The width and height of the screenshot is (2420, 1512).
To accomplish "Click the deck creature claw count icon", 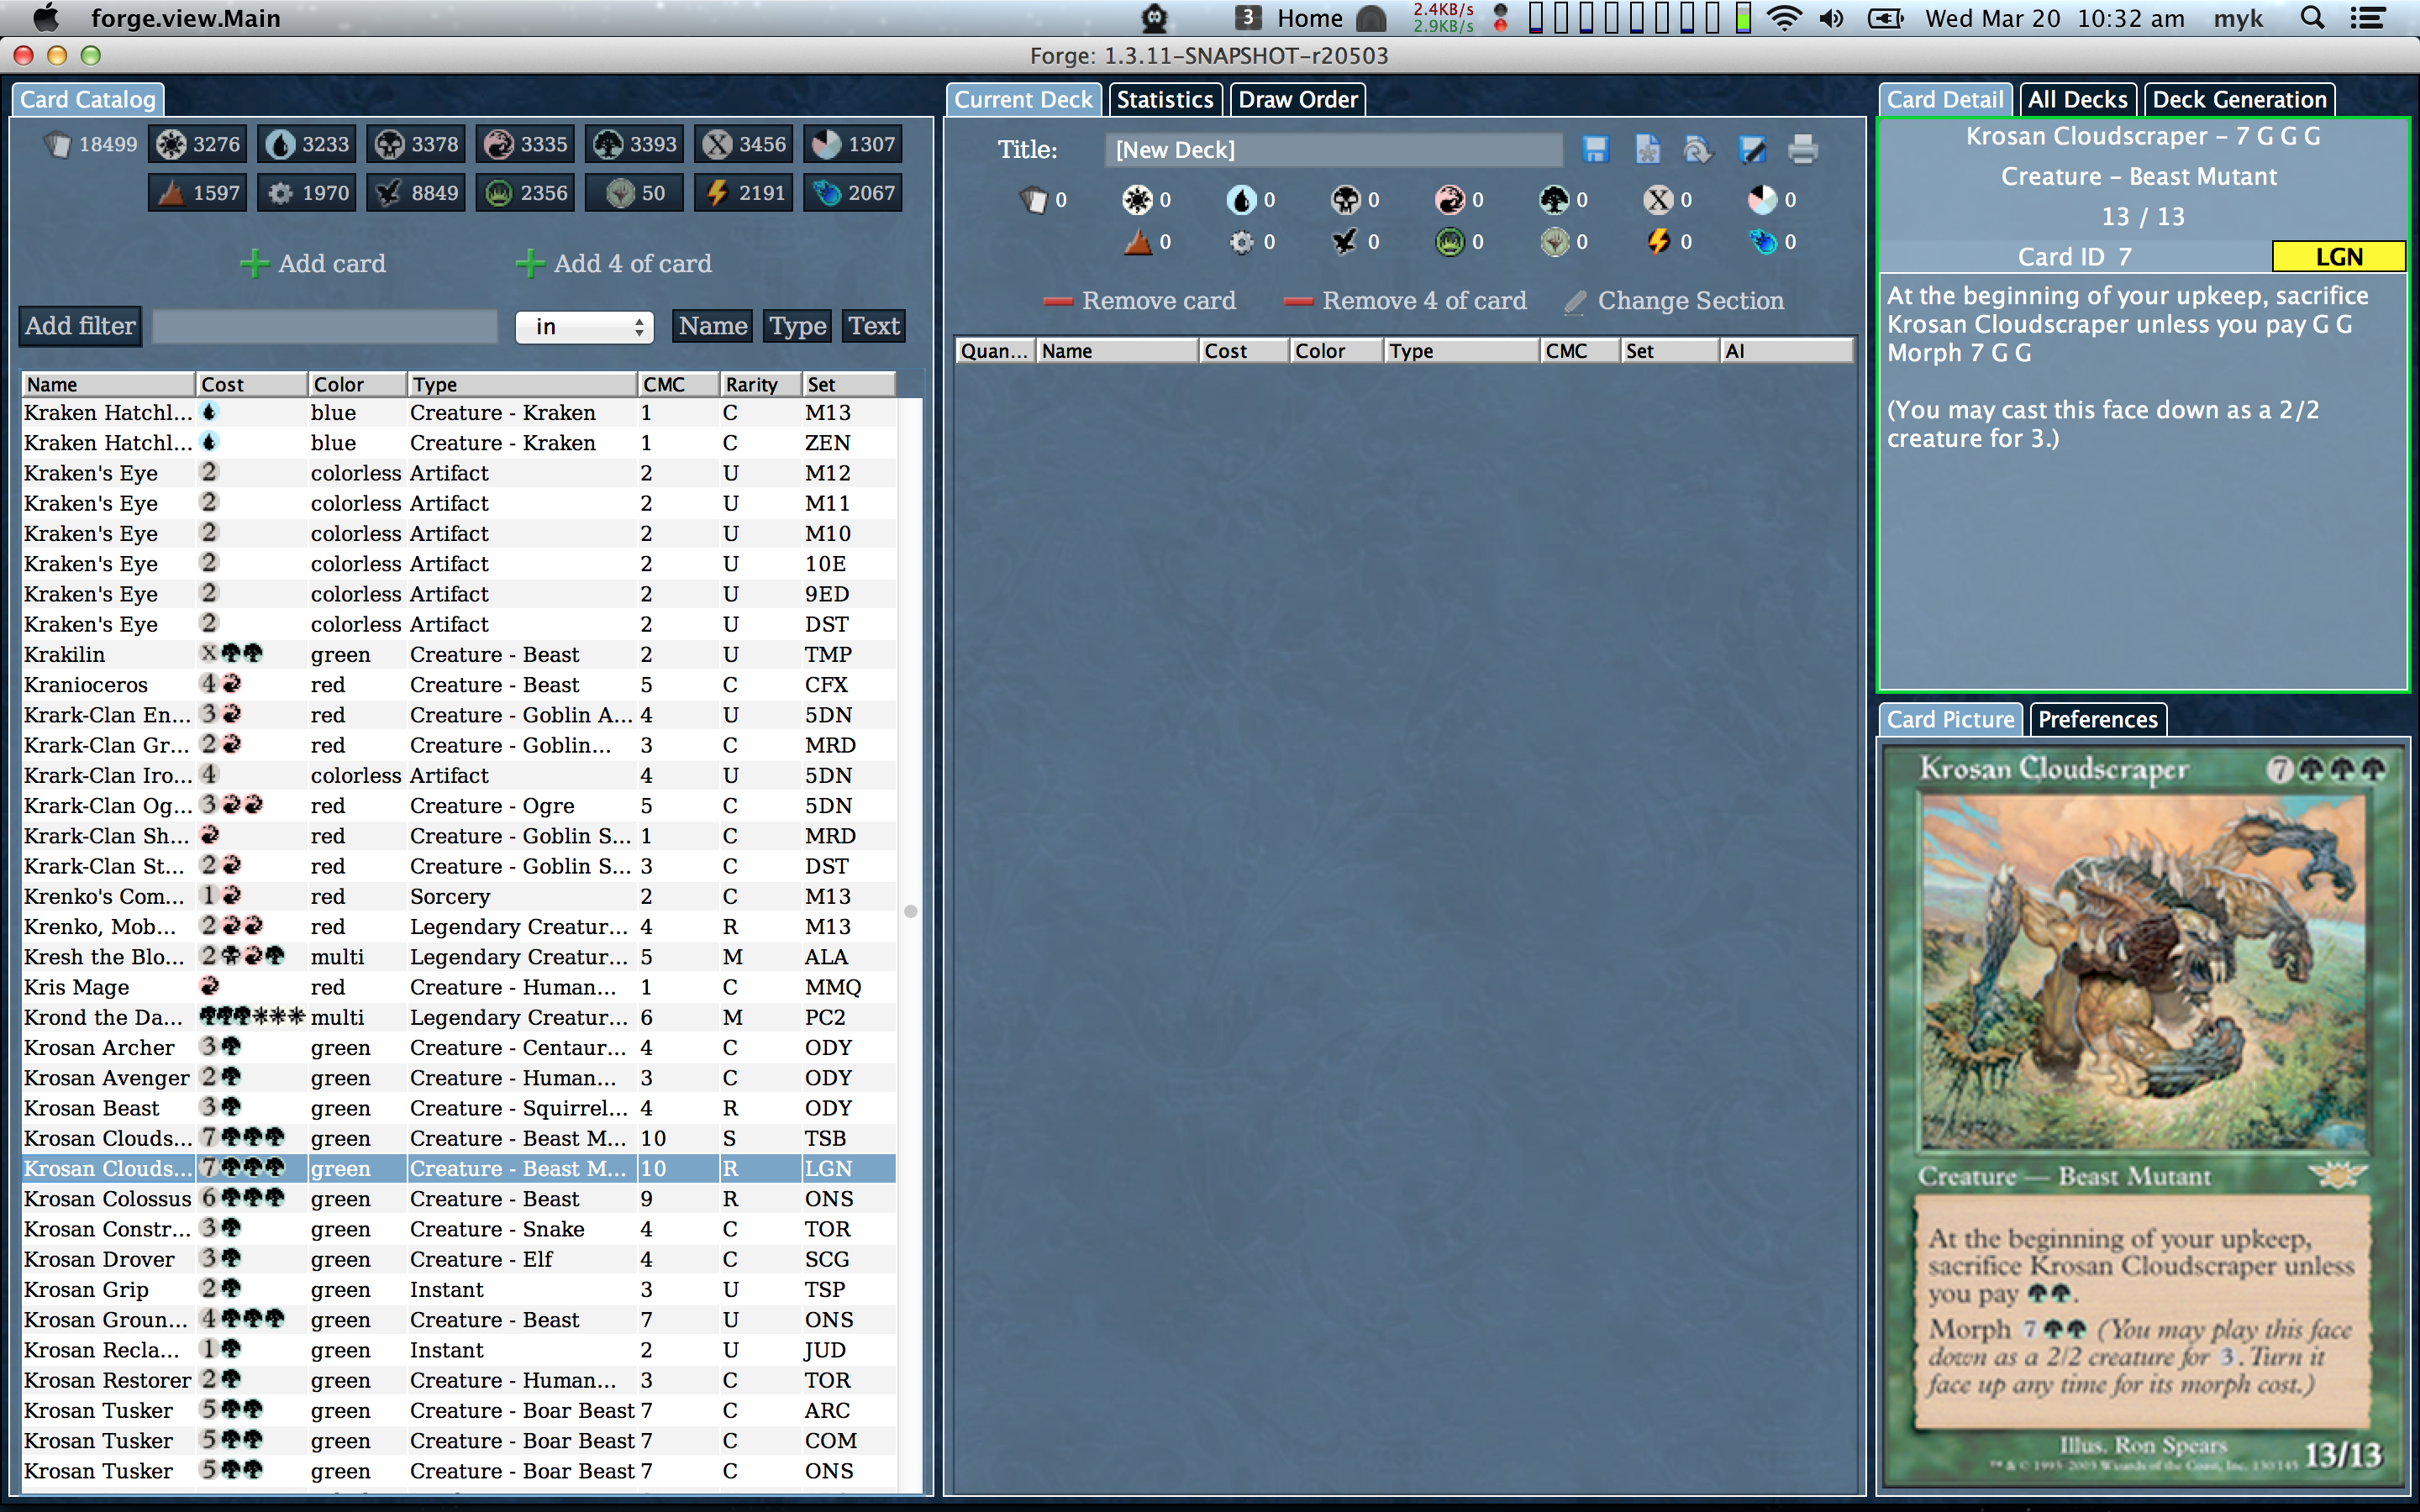I will [x=1345, y=242].
